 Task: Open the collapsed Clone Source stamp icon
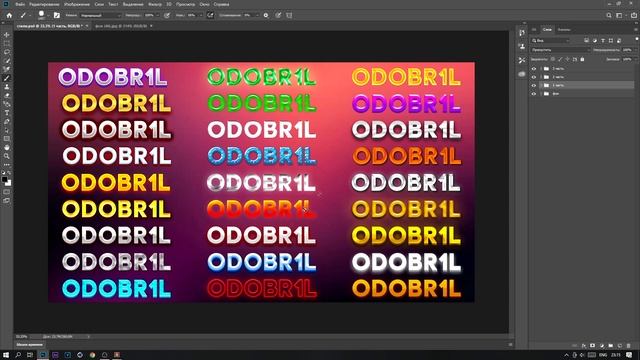tap(522, 47)
